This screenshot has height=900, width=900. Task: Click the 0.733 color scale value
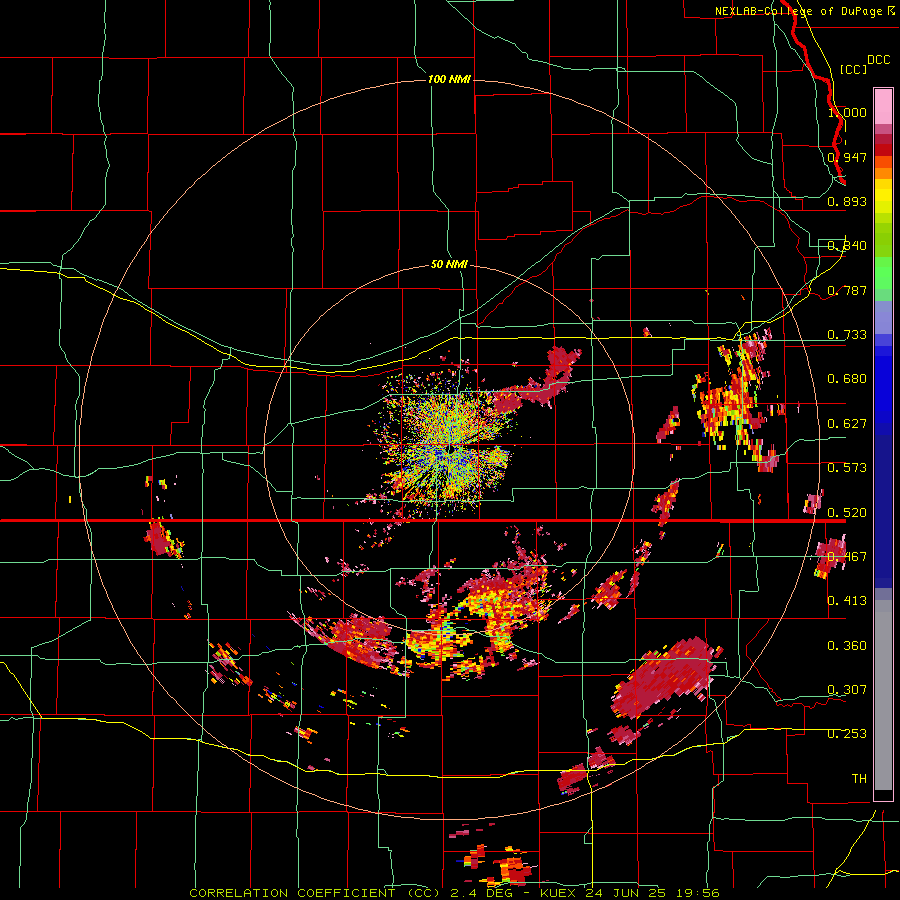(x=847, y=335)
